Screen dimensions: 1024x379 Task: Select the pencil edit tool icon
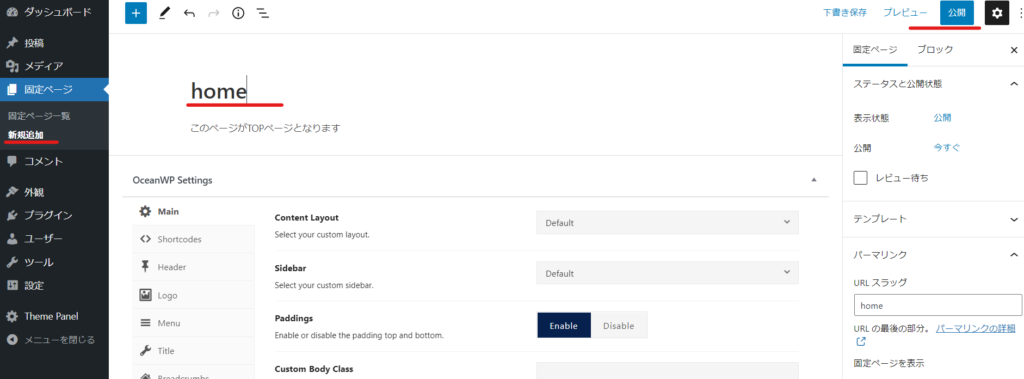click(x=164, y=13)
